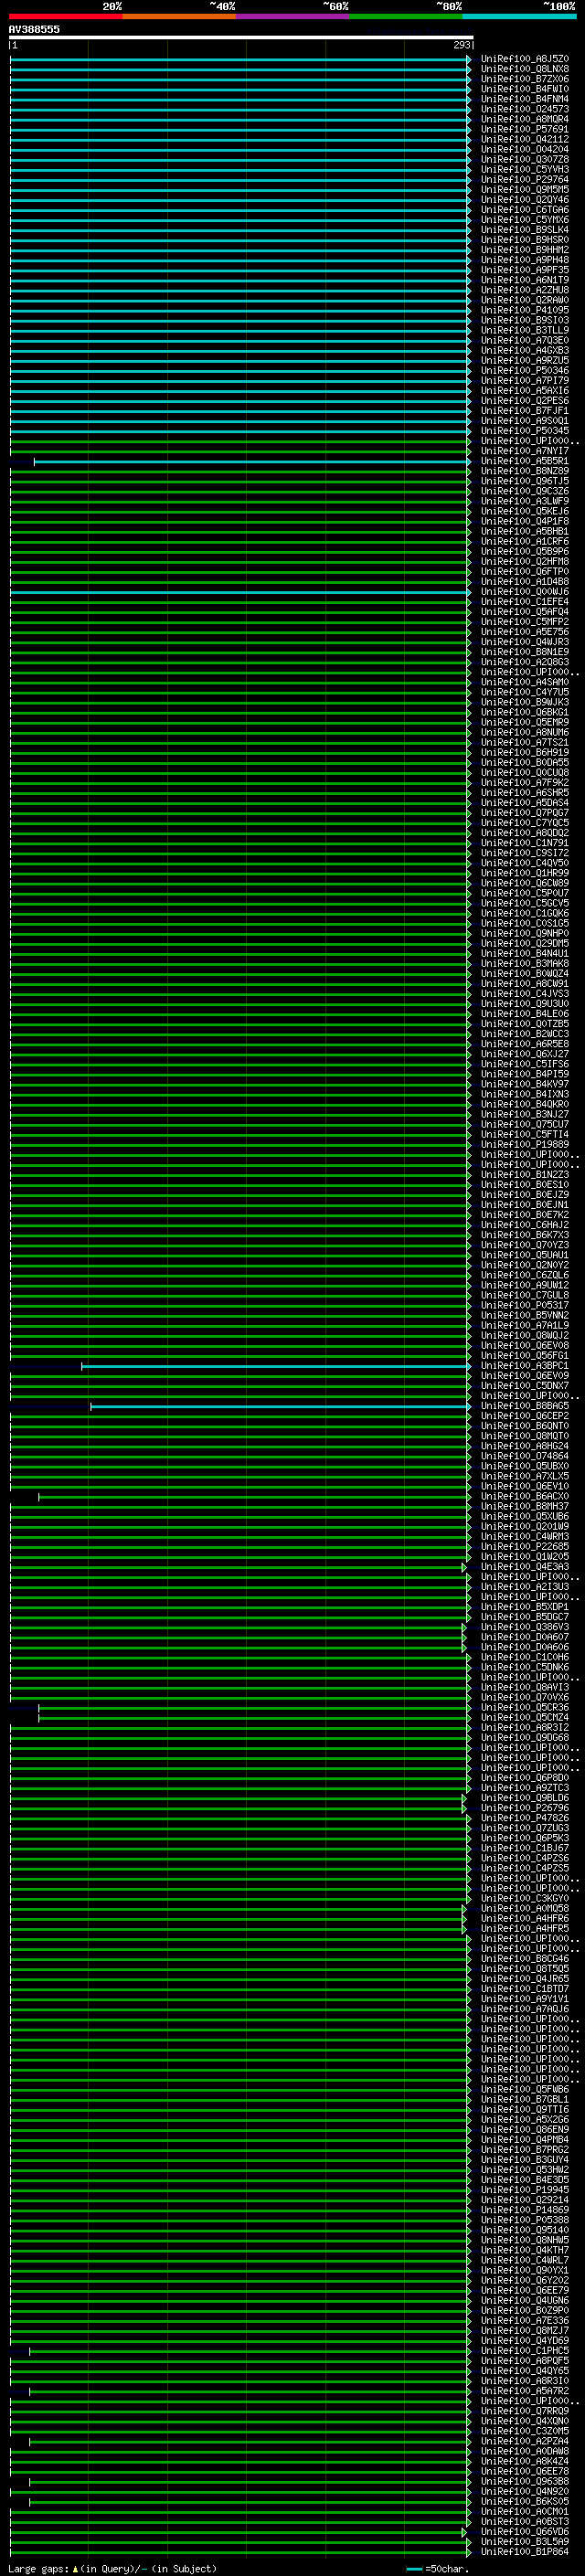Viewport: 585px width, 2576px height.
Task: Click the green alignment bar for UniRef100_Q56FG1
Action: pos(240,1356)
